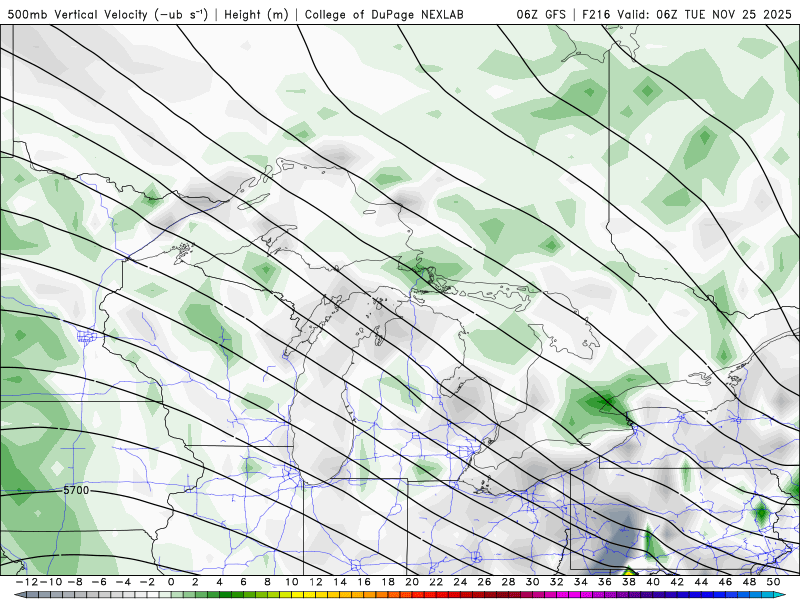Click the 'Height (m)' header label
Screen dimensions: 800x600
pos(257,14)
